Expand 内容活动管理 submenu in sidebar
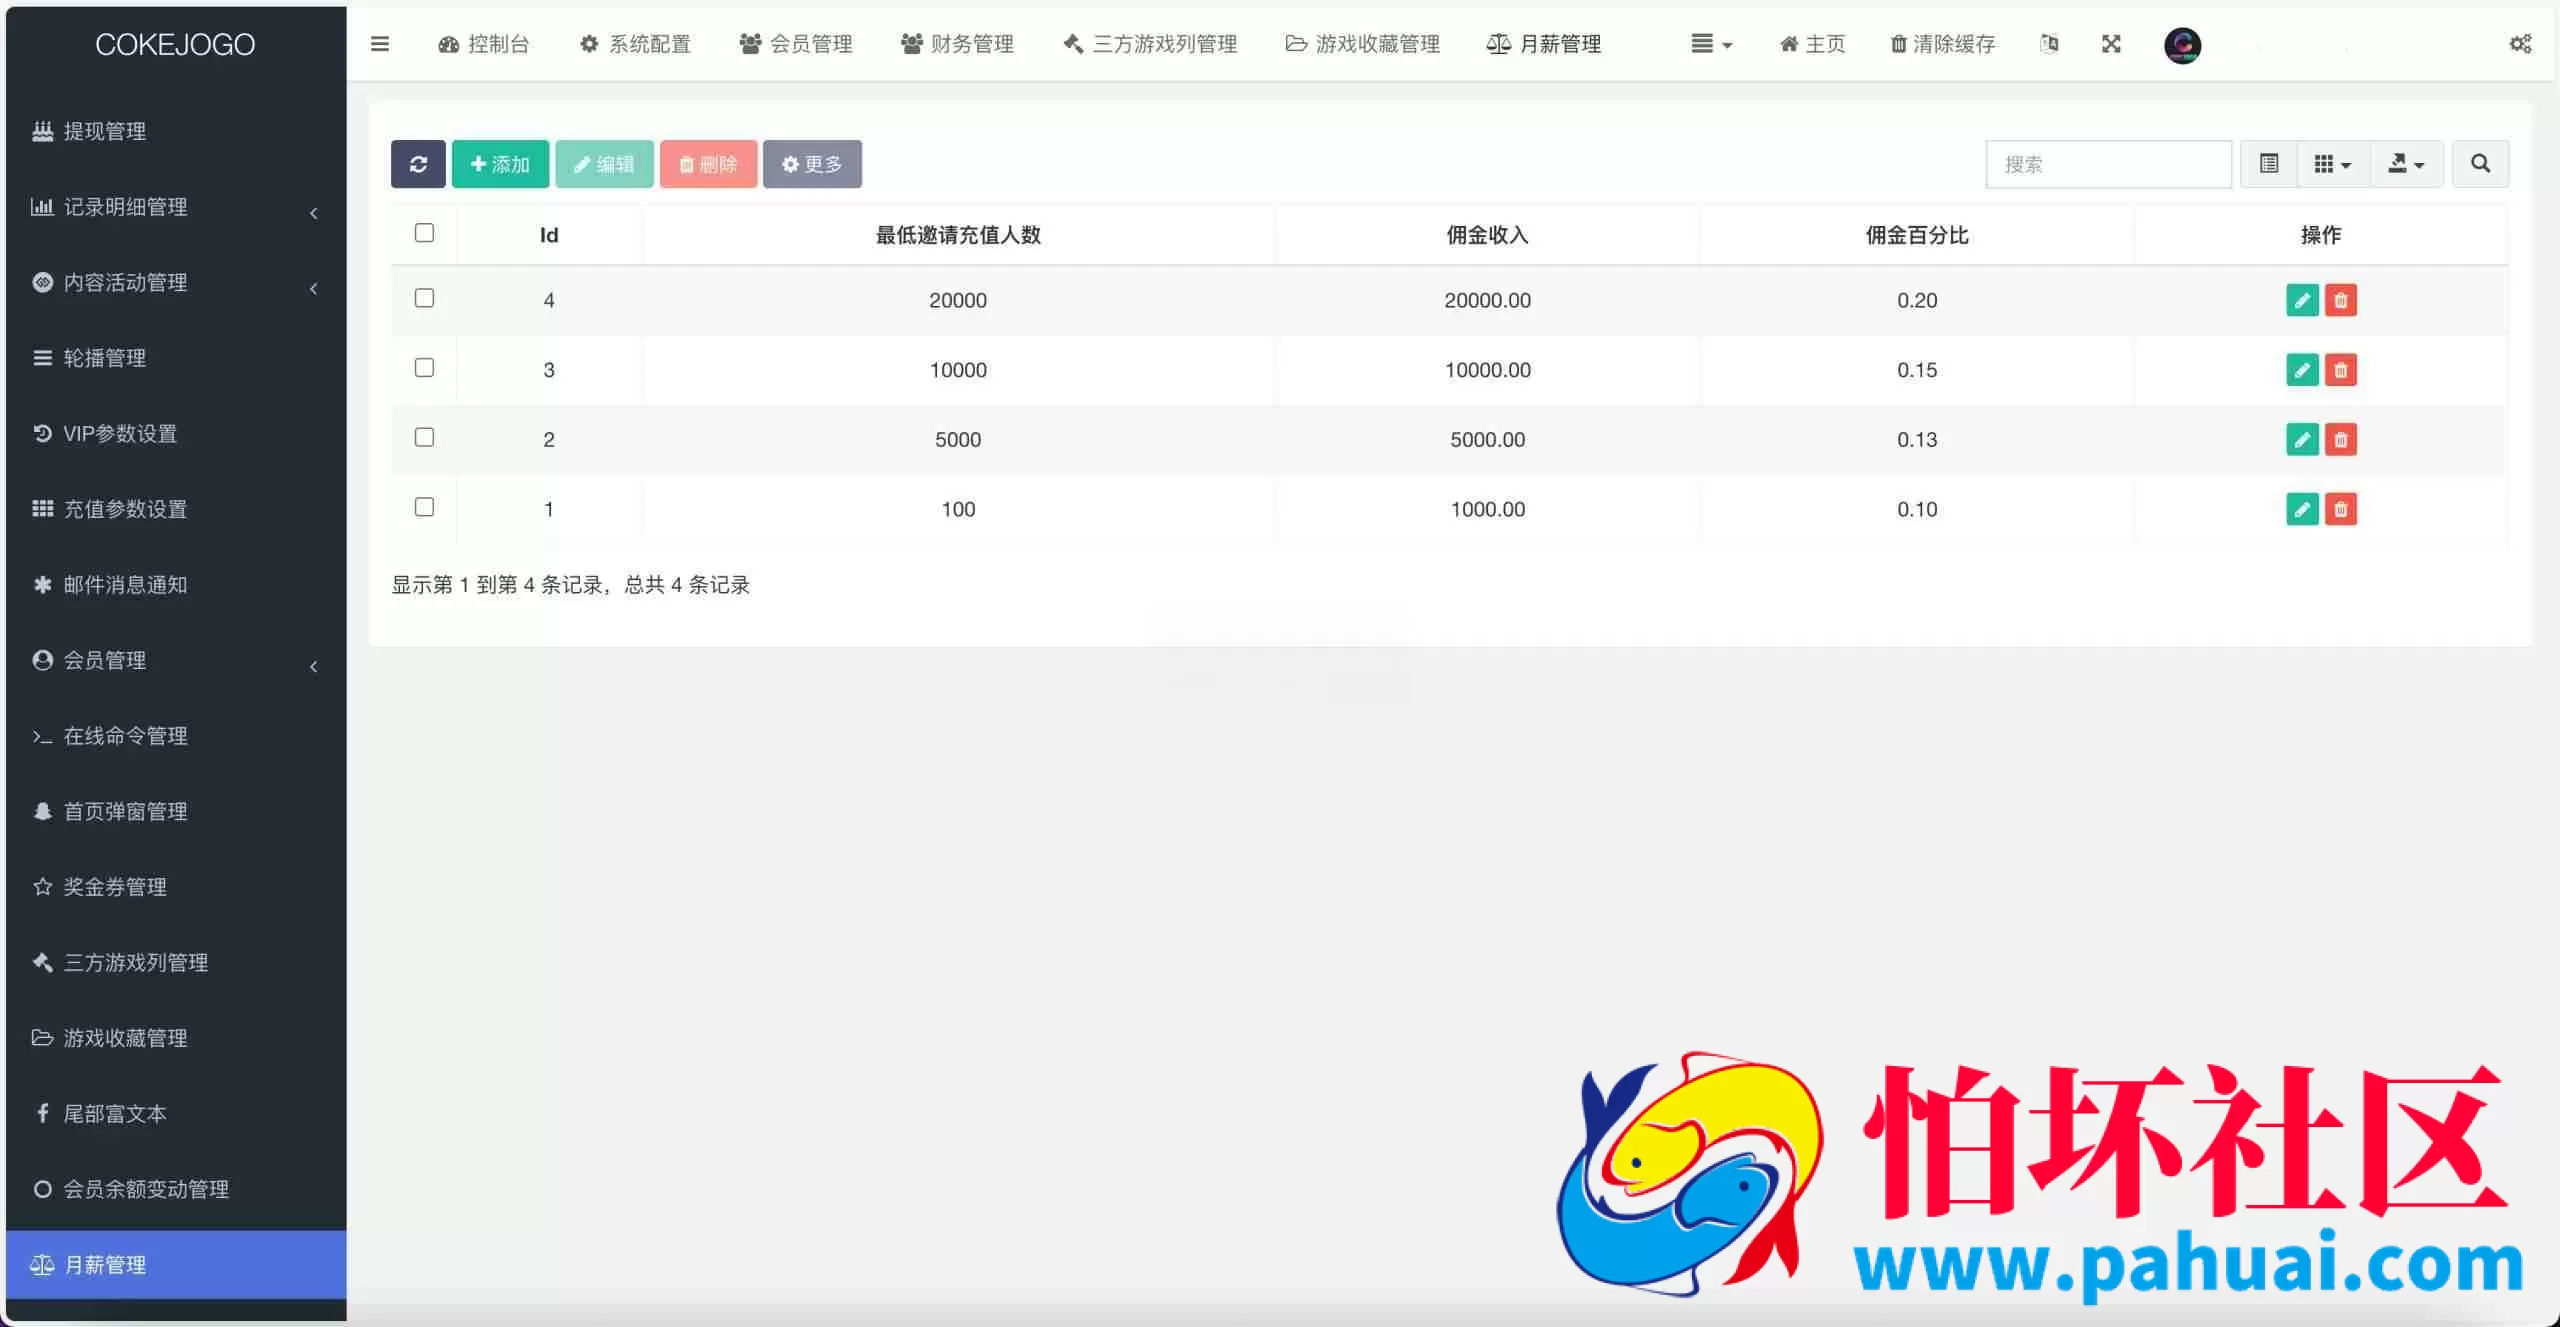The height and width of the screenshot is (1327, 2560). click(x=176, y=282)
